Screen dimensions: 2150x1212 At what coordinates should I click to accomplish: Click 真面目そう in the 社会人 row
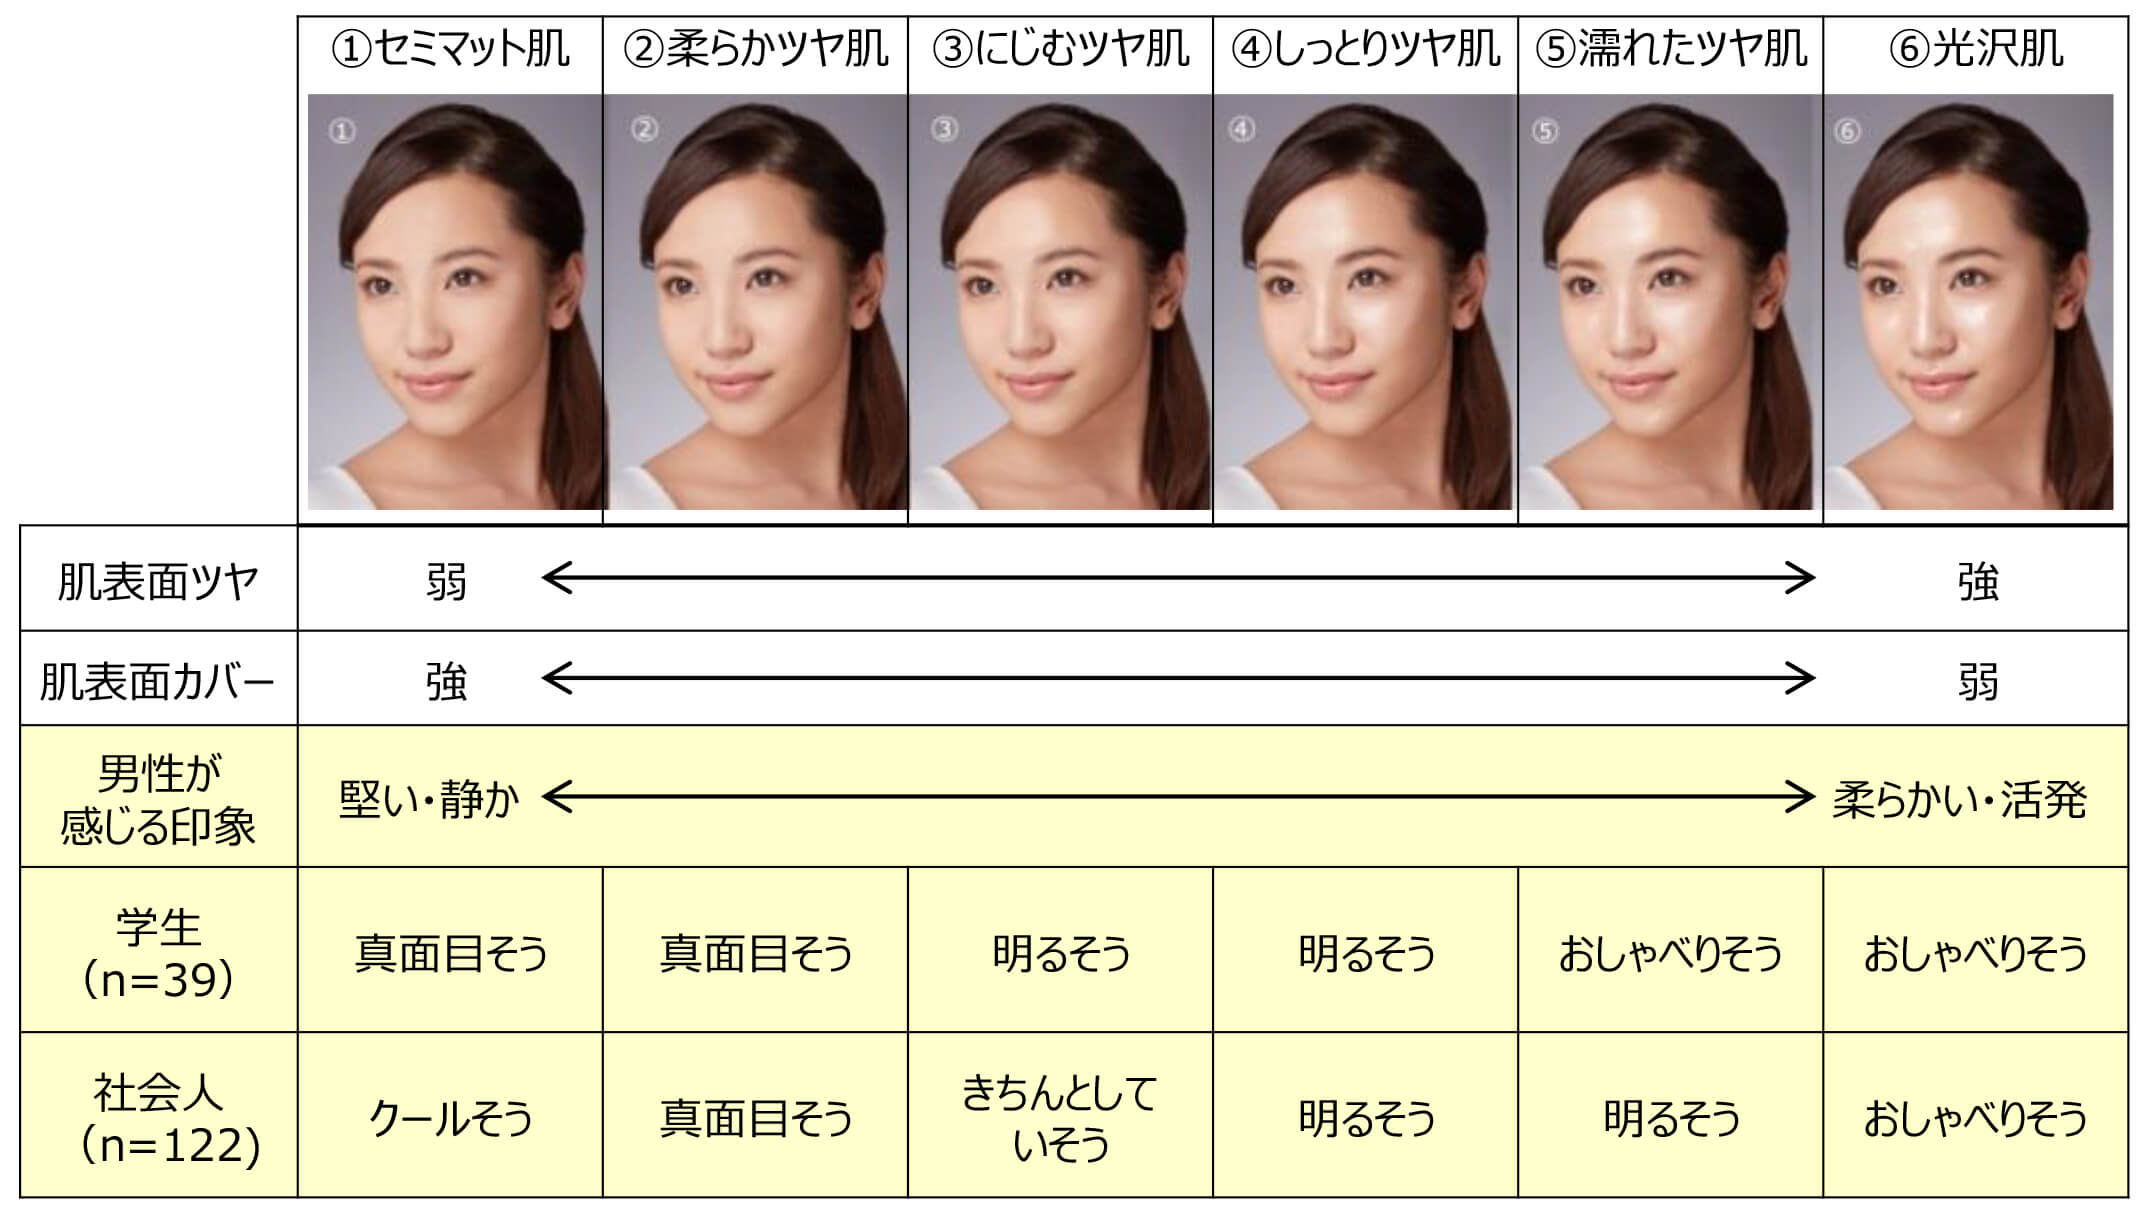756,1119
